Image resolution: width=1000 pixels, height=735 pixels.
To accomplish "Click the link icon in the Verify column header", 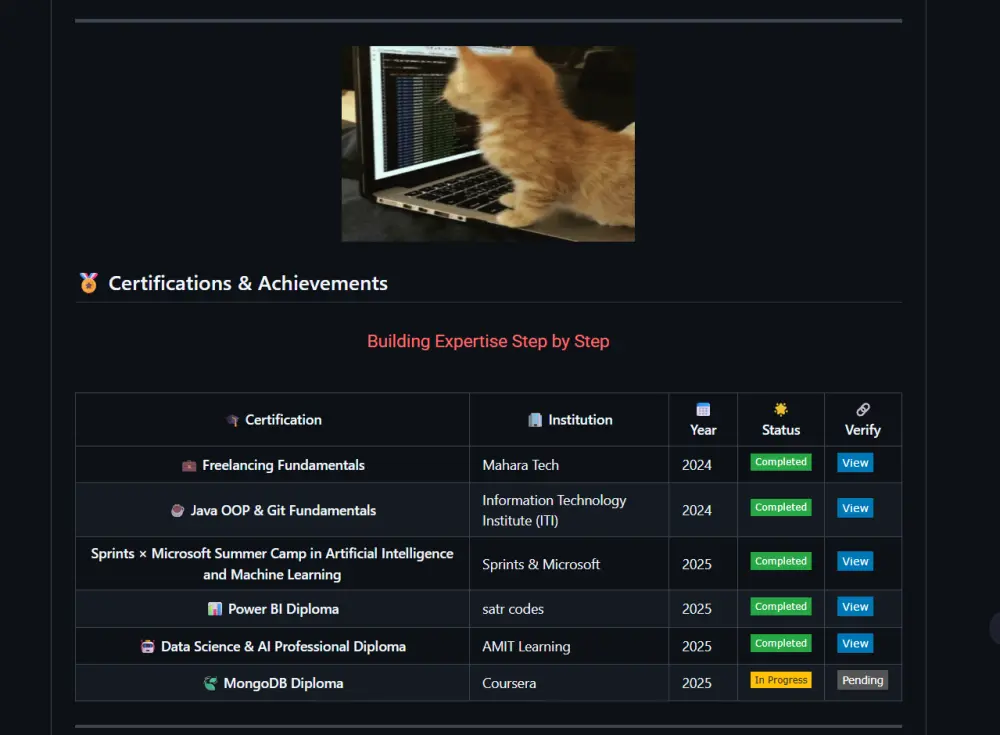I will pos(862,408).
